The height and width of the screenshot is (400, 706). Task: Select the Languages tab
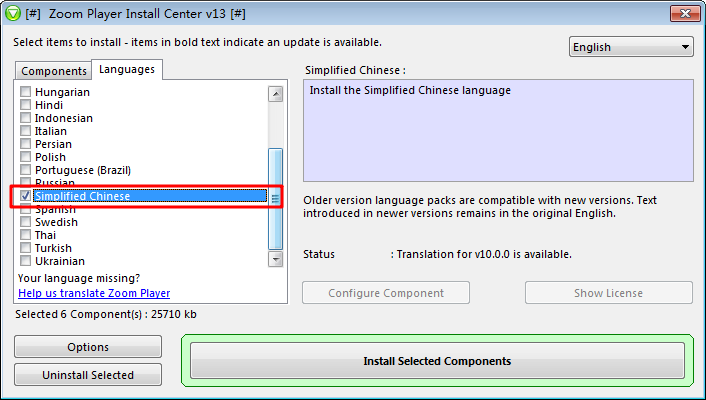pyautogui.click(x=127, y=69)
